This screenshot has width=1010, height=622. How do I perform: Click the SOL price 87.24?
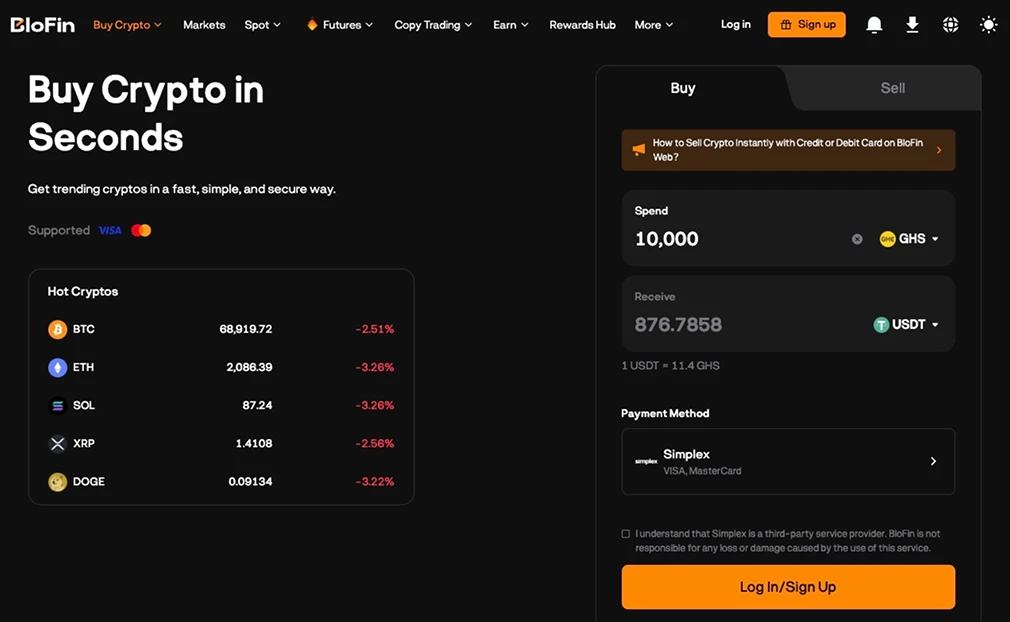tap(257, 405)
